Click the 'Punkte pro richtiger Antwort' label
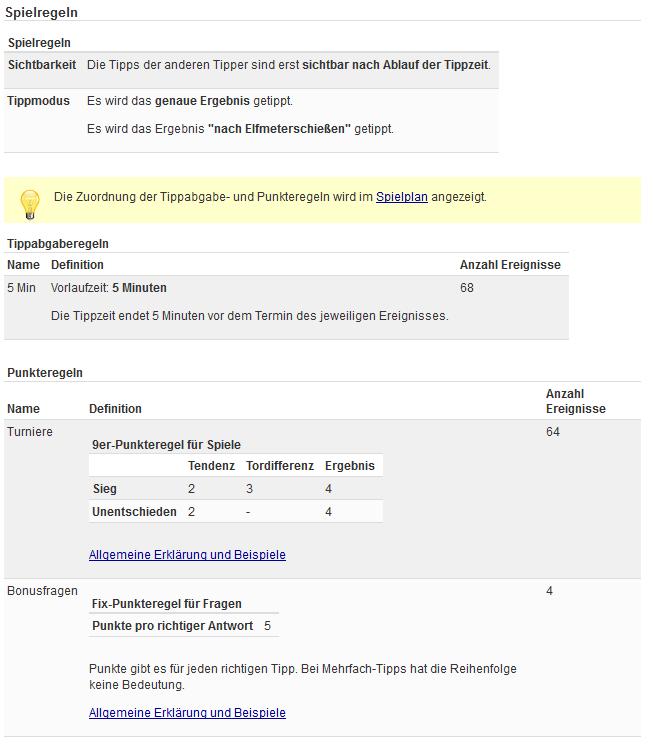The height and width of the screenshot is (748, 653). pos(172,626)
